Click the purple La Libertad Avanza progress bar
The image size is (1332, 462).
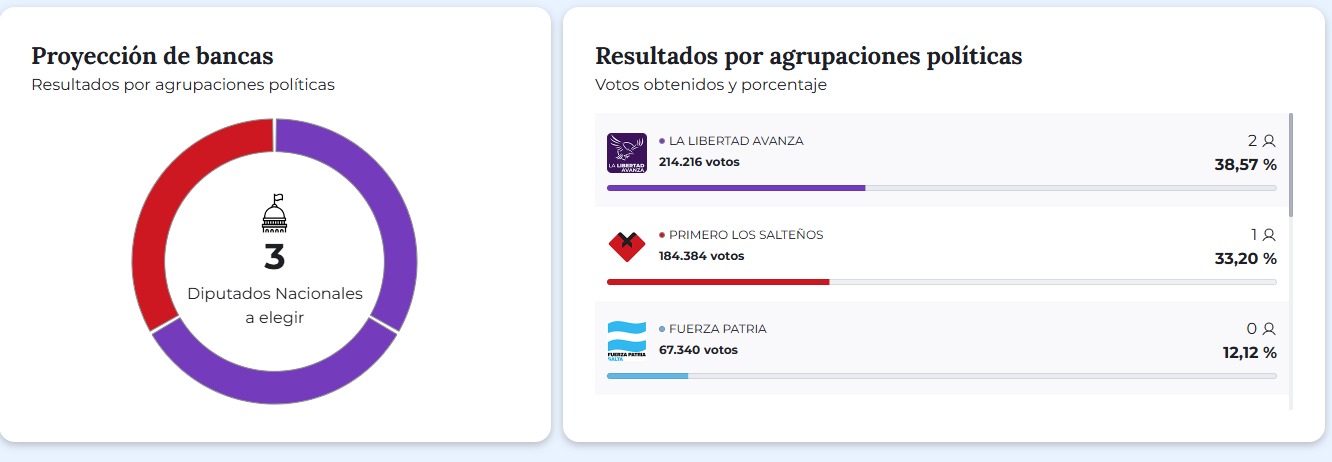coord(736,188)
